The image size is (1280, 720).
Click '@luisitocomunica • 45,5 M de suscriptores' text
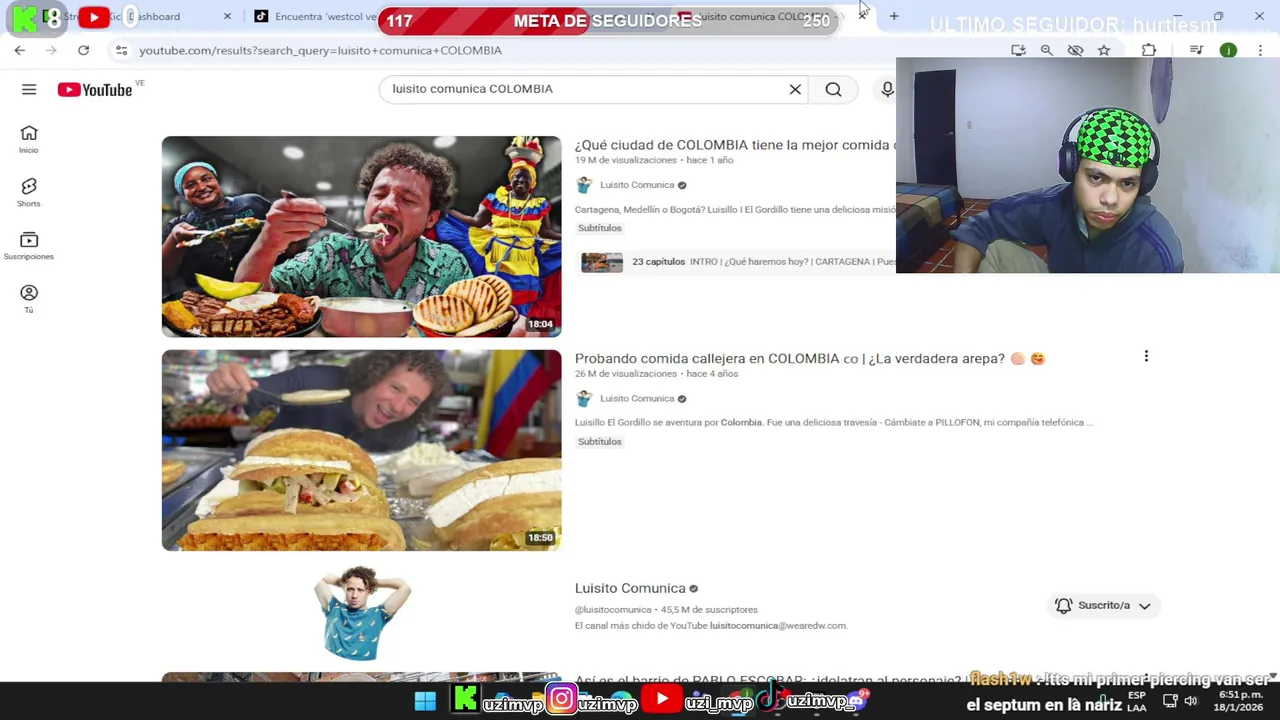(x=666, y=610)
